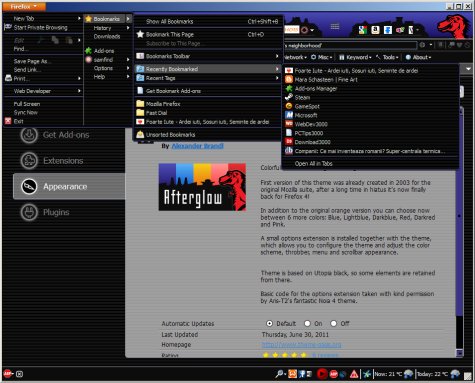Choose Get Bookmark Add-ons
Viewport: 475px width, 383px height.
[x=208, y=91]
